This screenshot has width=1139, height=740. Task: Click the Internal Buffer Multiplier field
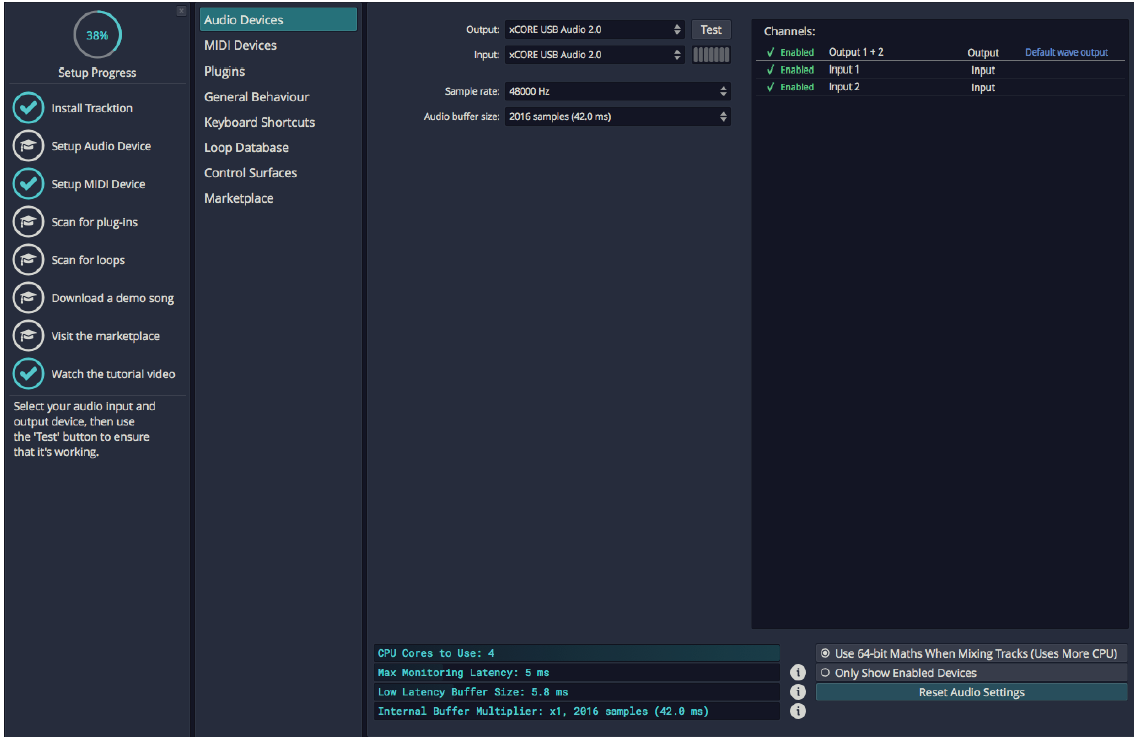[577, 711]
